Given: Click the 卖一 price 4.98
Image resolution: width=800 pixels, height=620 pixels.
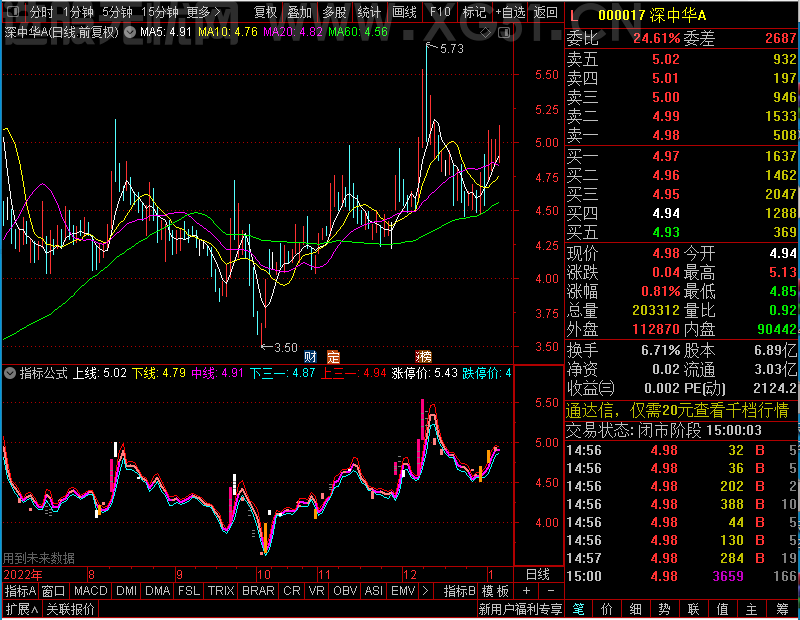Looking at the screenshot, I should [666, 135].
